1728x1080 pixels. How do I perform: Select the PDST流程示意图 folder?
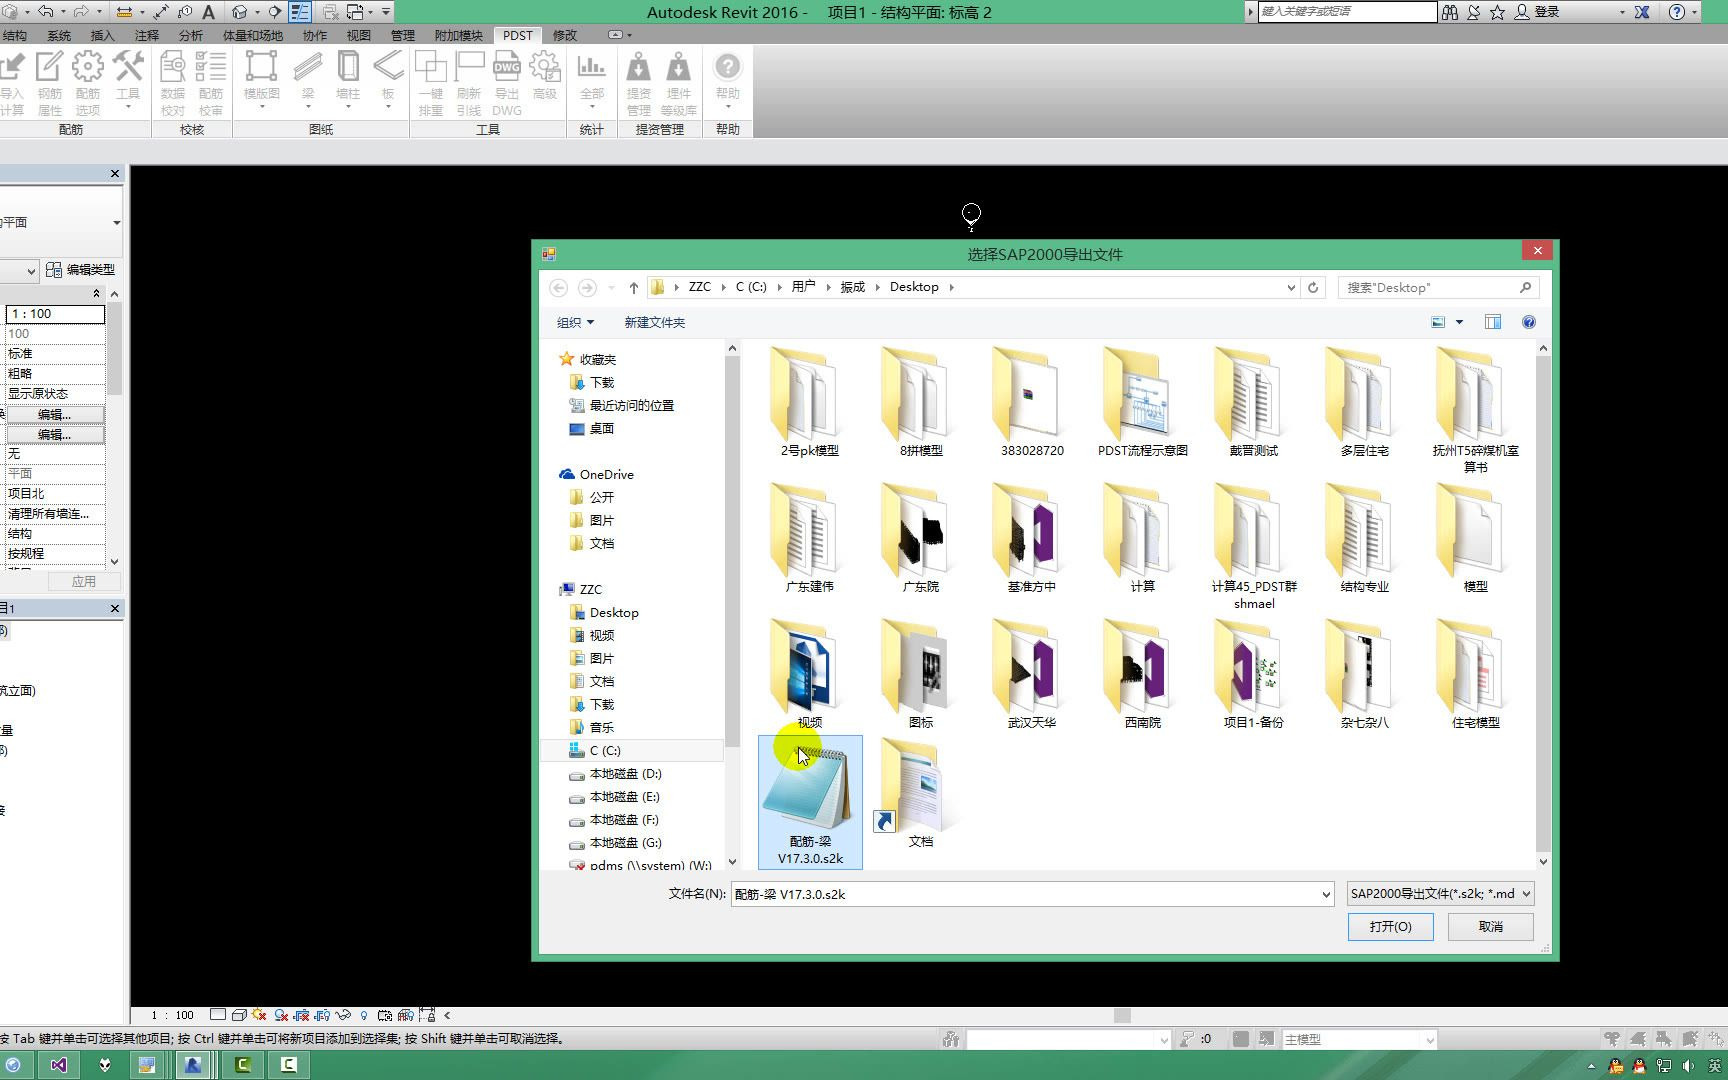click(1143, 402)
